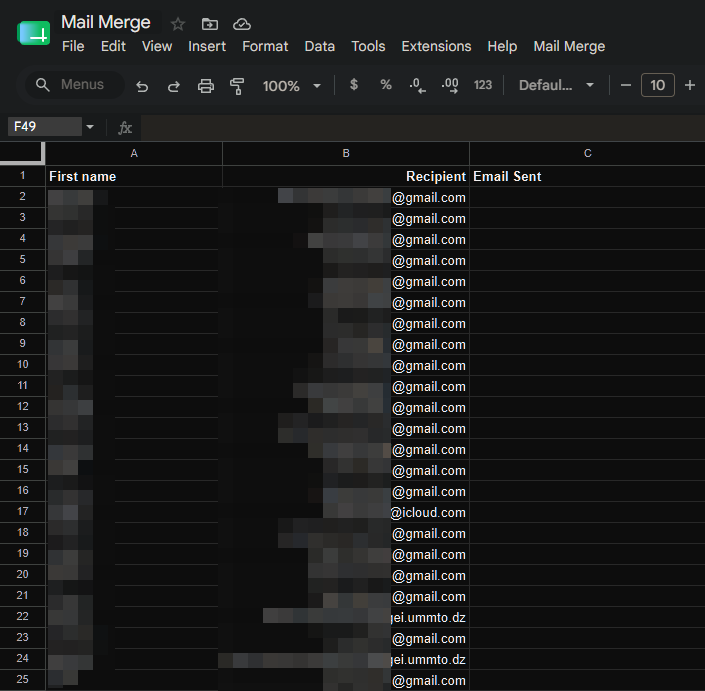Open the Tools menu

pos(368,46)
